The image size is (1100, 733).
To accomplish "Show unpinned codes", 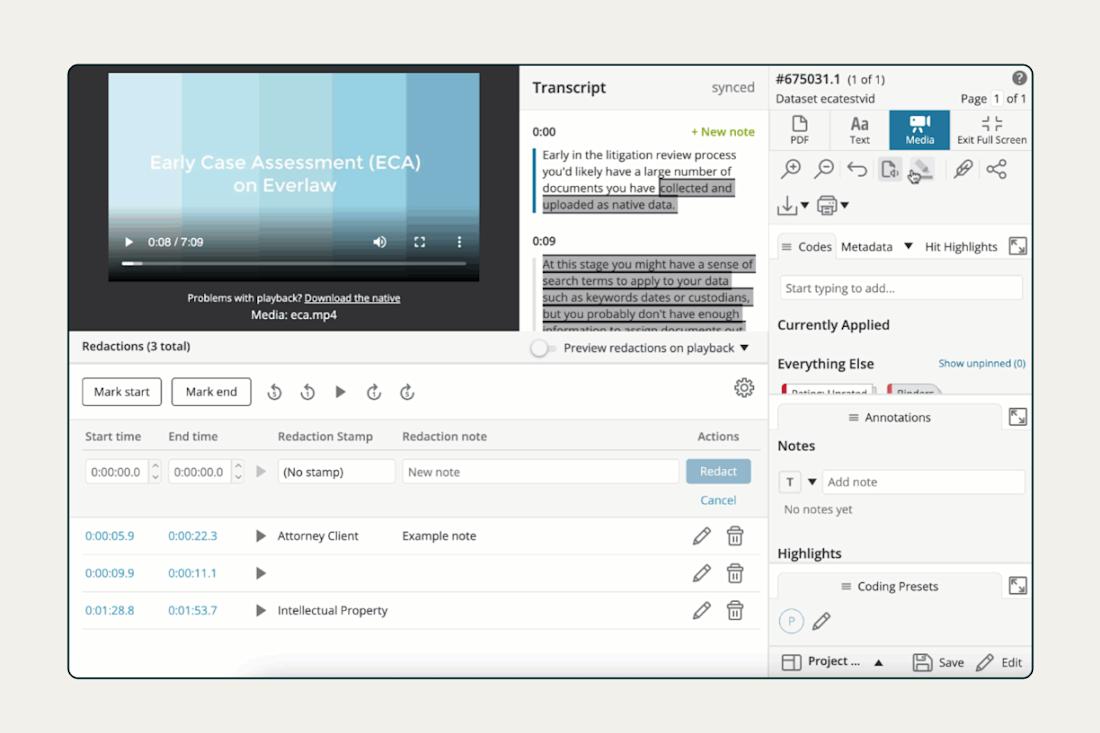I will coord(981,363).
